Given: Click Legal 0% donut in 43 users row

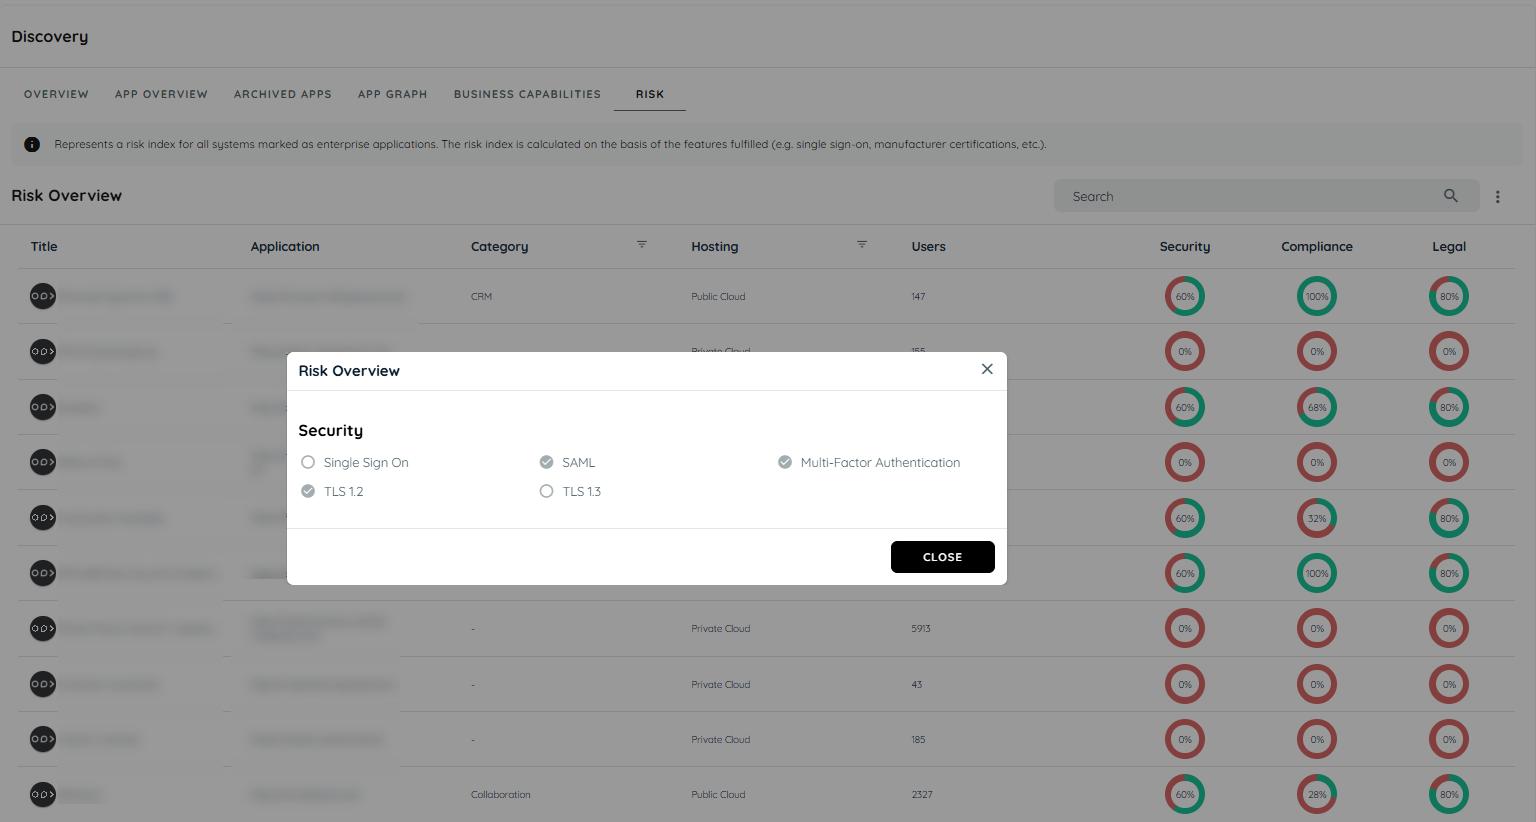Looking at the screenshot, I should click(x=1449, y=684).
